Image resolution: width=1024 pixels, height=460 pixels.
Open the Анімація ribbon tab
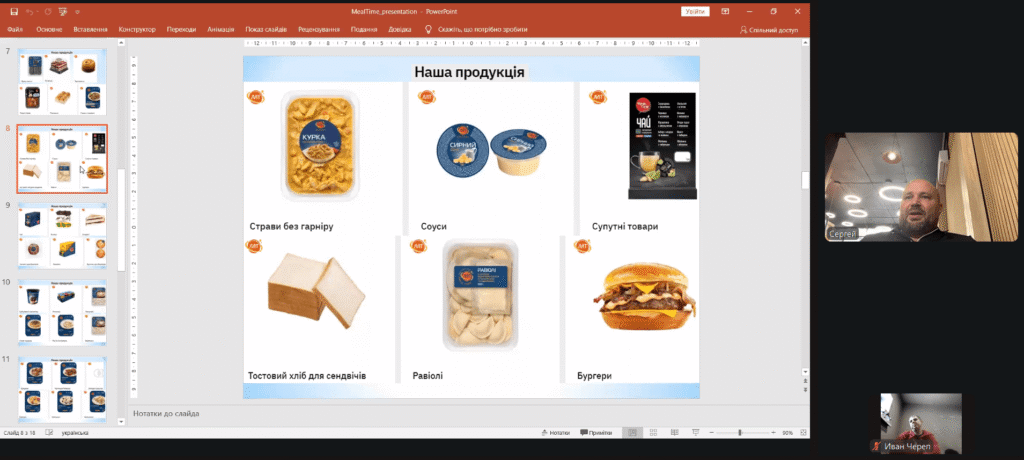tap(220, 30)
